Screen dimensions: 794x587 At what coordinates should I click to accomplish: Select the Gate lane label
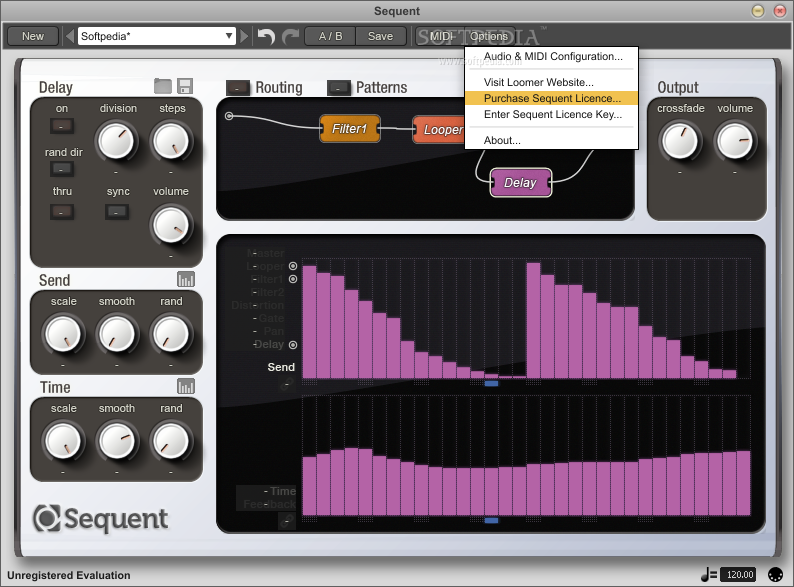coord(271,318)
